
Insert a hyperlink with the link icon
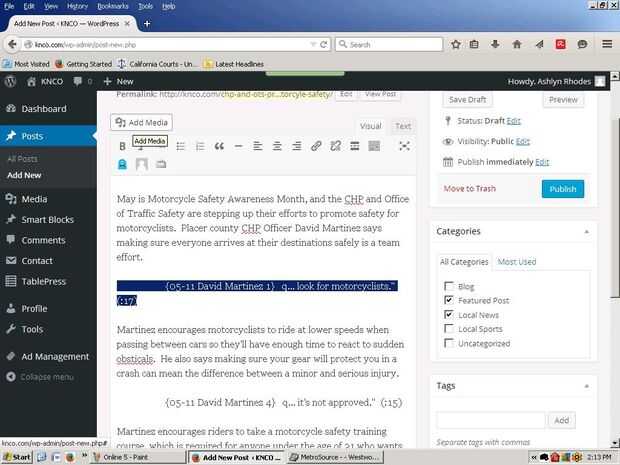(x=316, y=146)
